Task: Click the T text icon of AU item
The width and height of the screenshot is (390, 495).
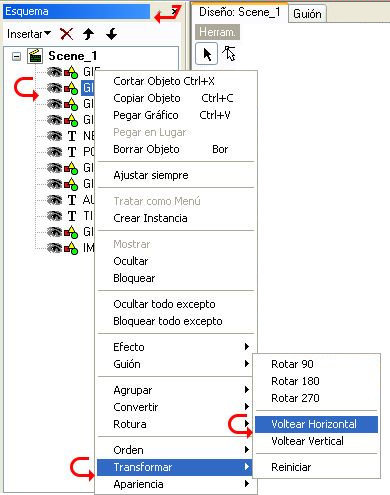Action: click(x=72, y=200)
